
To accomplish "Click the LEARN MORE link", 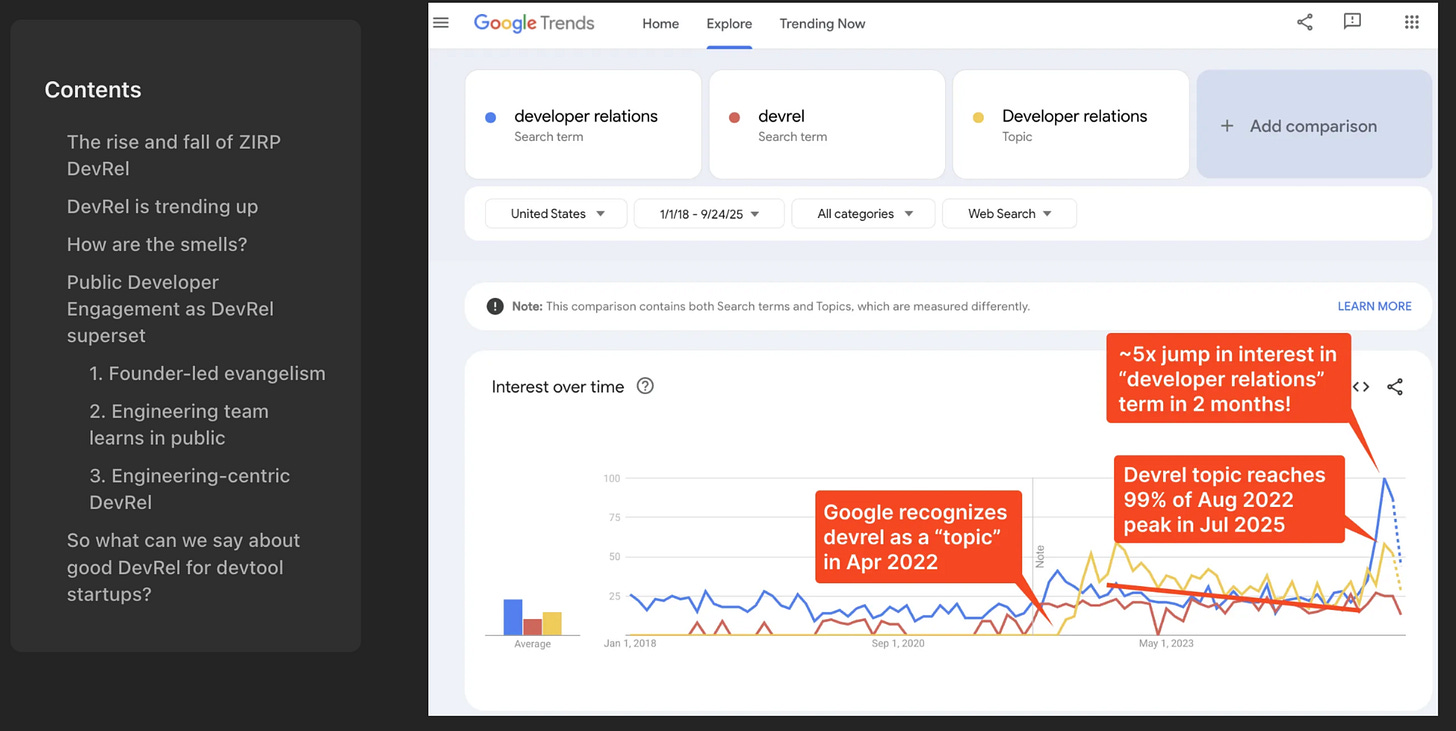I will coord(1374,306).
